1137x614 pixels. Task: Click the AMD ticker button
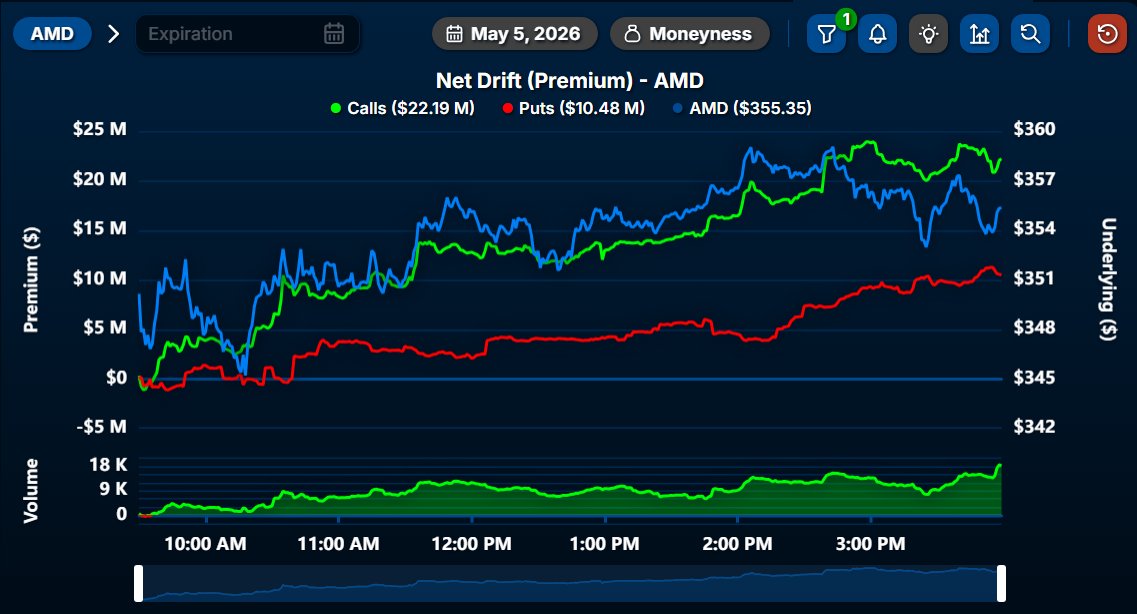52,34
